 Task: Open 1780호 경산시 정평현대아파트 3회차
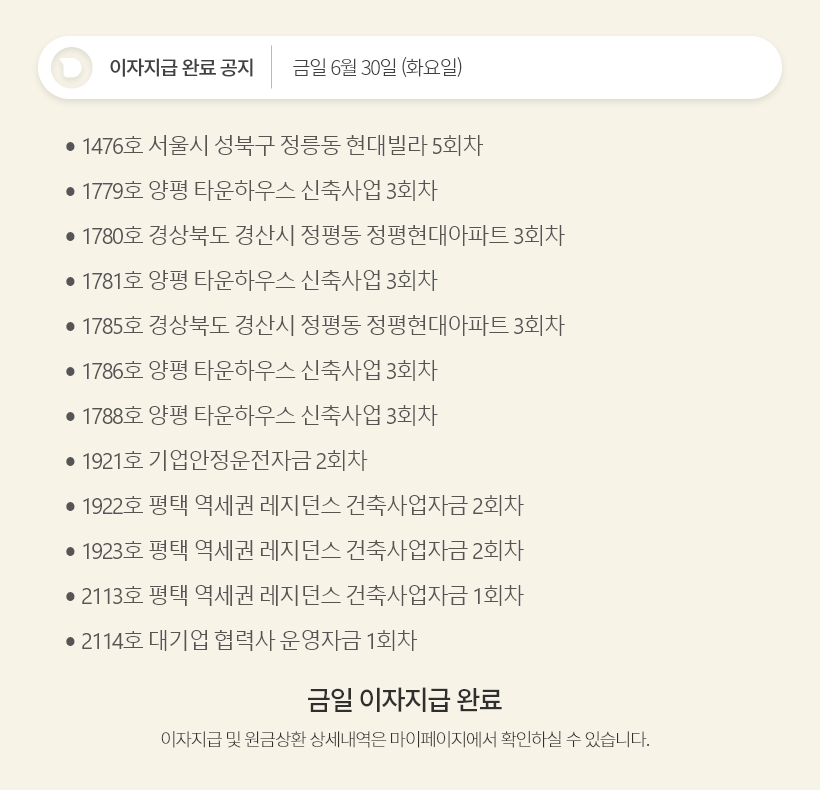pos(323,236)
